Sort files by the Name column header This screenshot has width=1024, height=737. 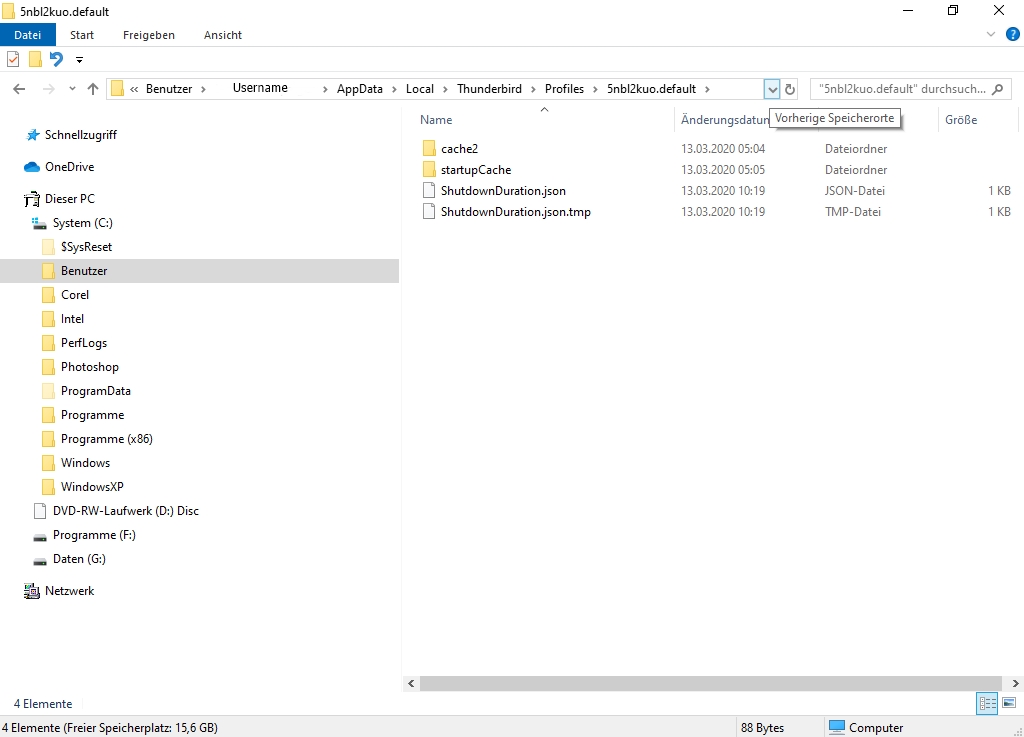pos(437,120)
